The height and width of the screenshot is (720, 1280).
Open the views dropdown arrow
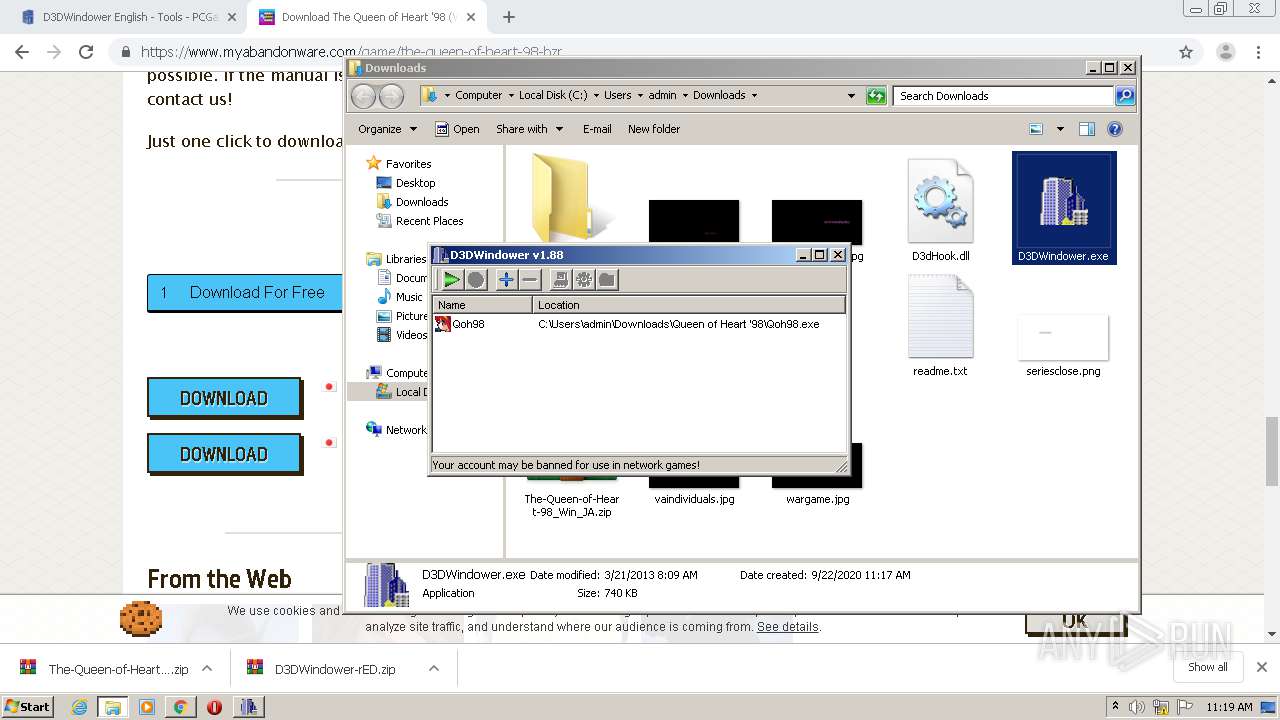pyautogui.click(x=1059, y=129)
